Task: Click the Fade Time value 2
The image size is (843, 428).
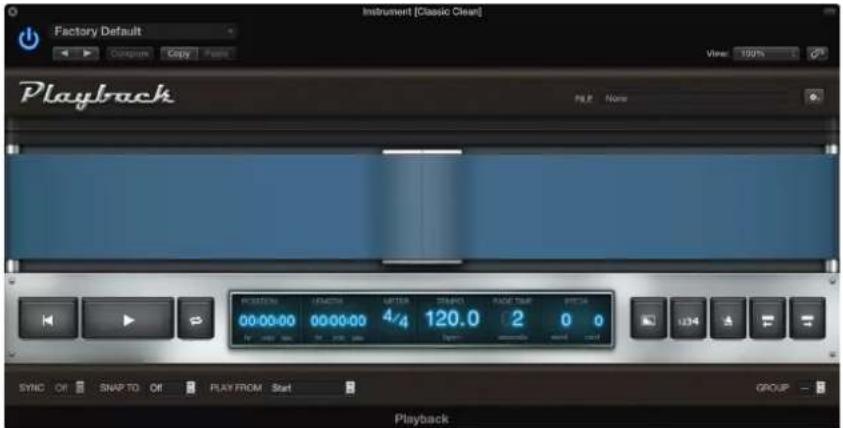Action: 517,319
